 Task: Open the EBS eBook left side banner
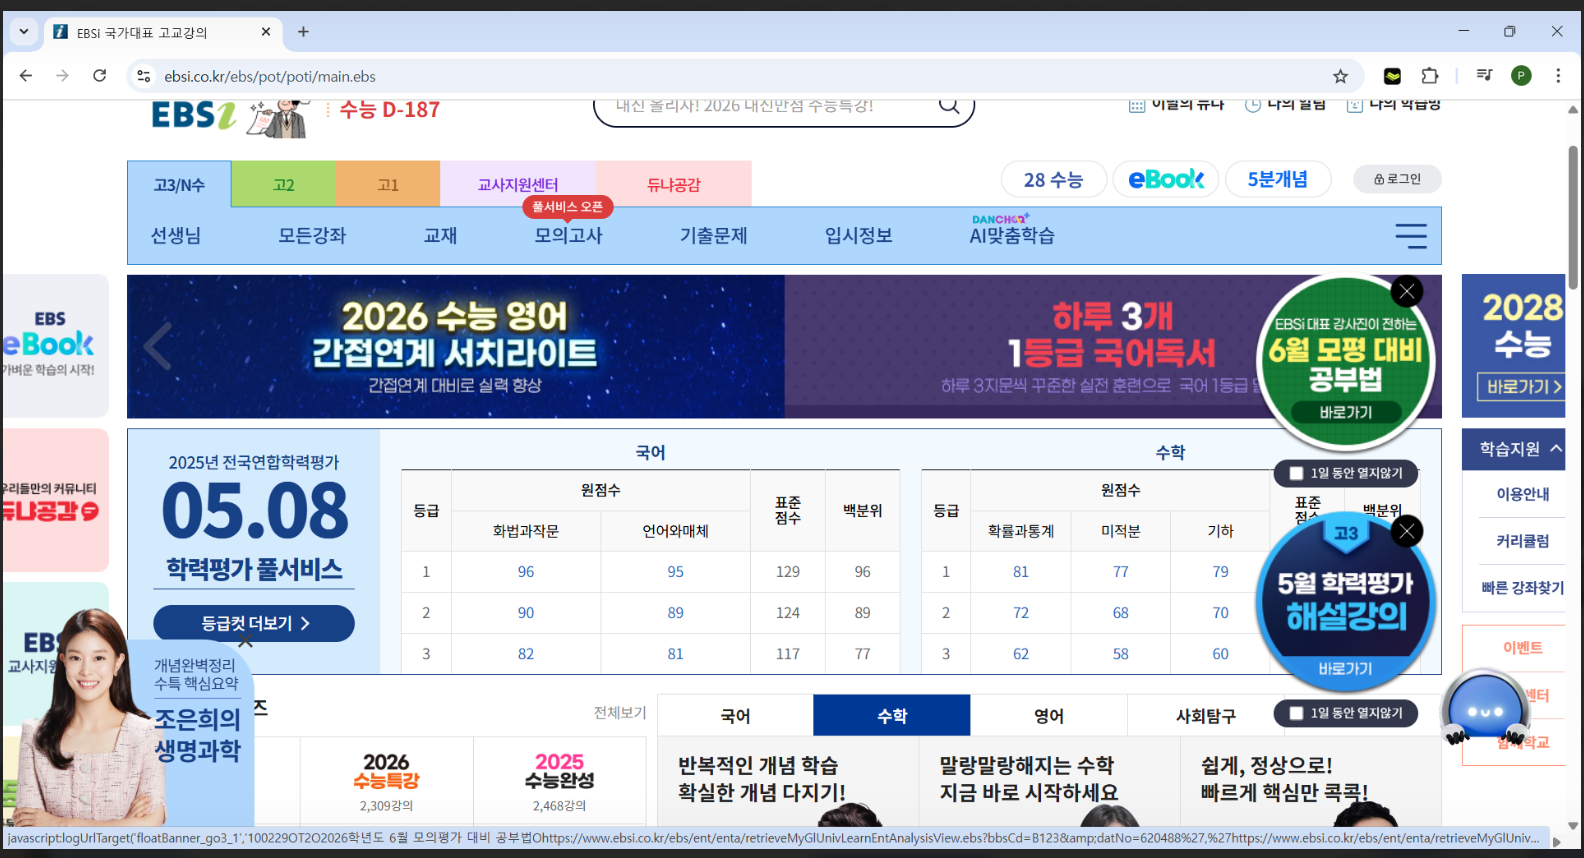click(55, 346)
